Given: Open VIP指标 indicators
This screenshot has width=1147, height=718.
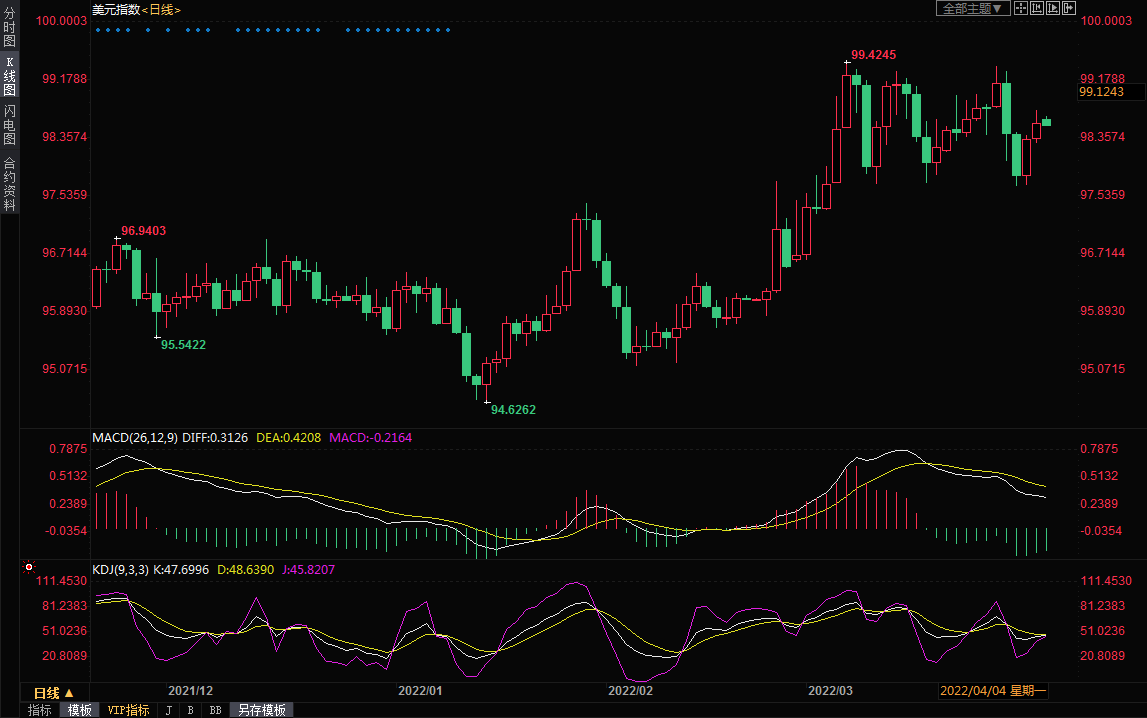Looking at the screenshot, I should [x=128, y=710].
